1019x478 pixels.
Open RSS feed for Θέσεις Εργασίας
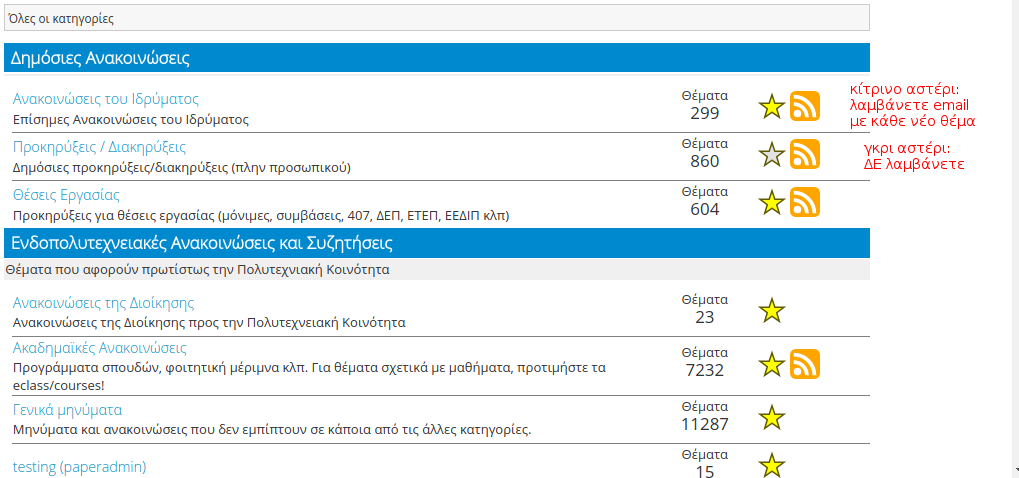tap(805, 202)
